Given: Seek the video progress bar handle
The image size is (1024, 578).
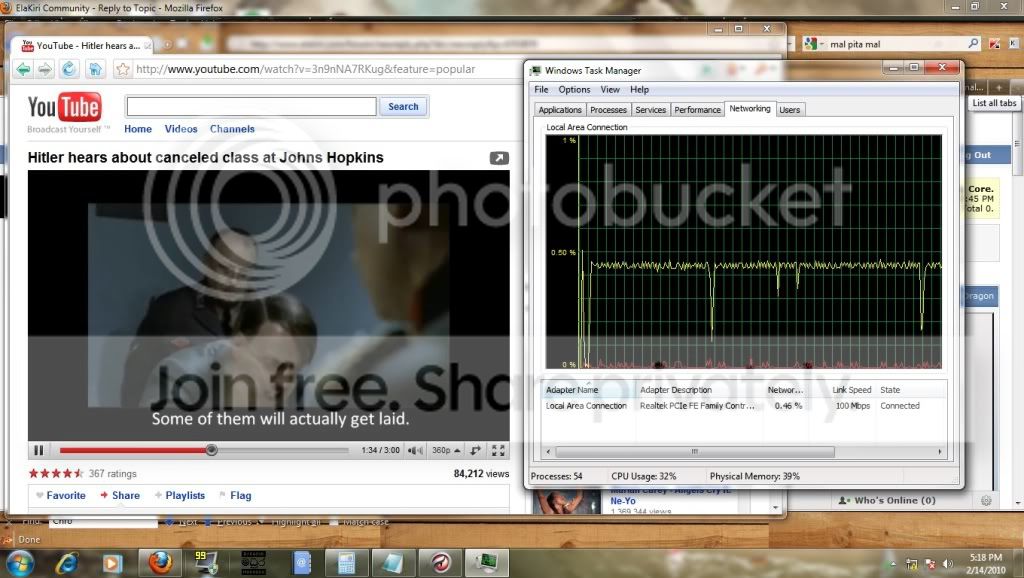Looking at the screenshot, I should click(211, 450).
